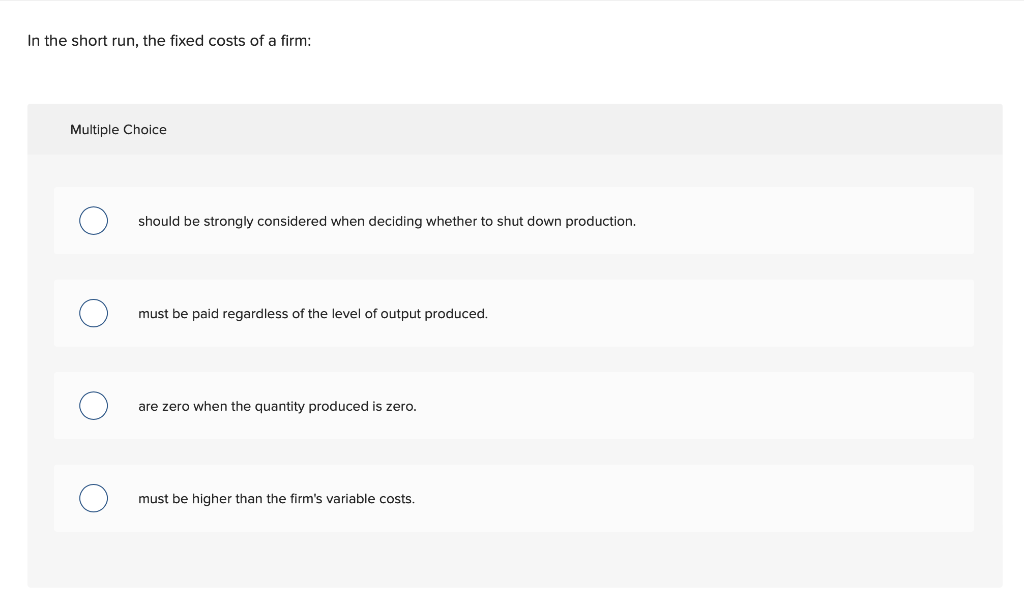
Task: Click answer text 'should be strongly considered when deciding'
Action: [387, 221]
